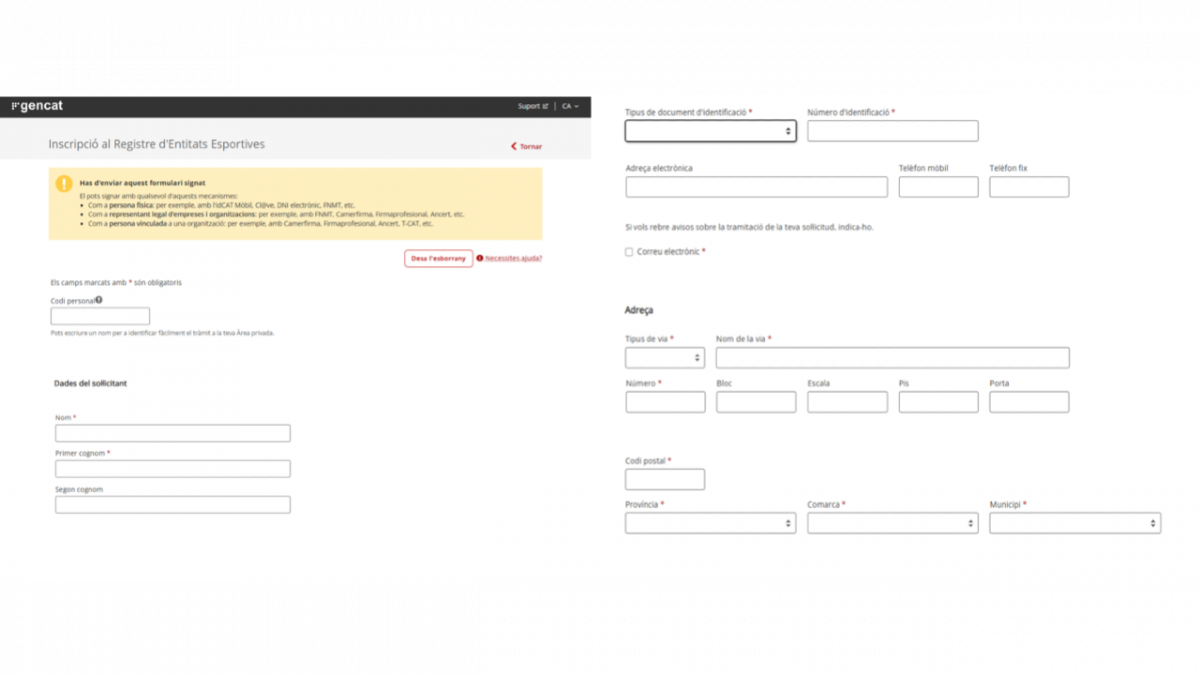Expand the Província dropdown
The height and width of the screenshot is (675, 1200).
click(710, 523)
